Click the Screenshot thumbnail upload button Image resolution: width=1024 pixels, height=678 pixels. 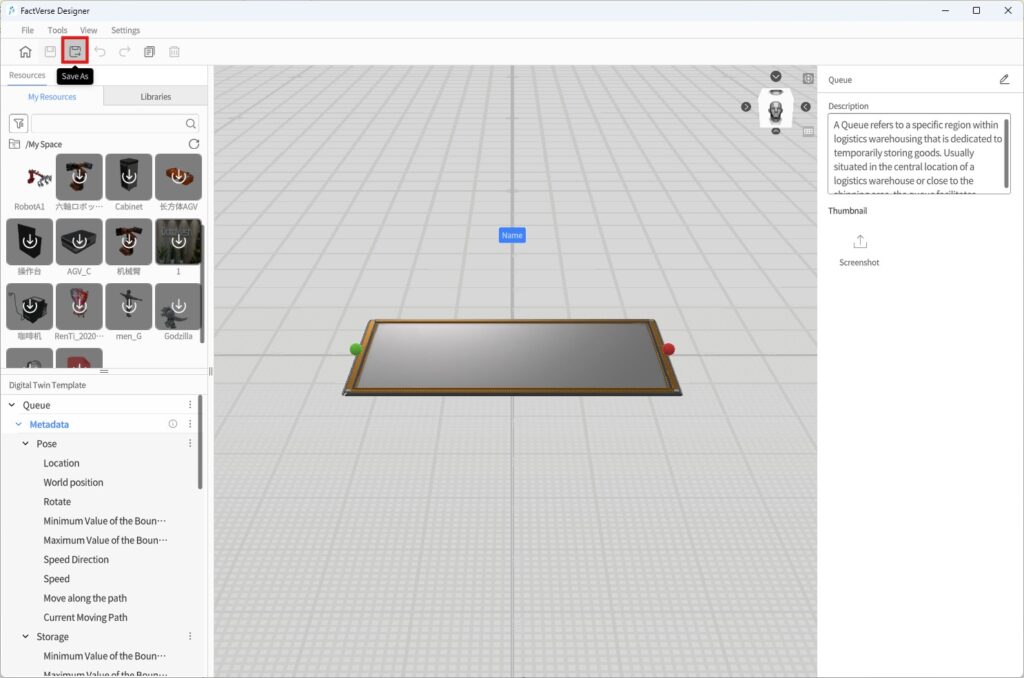pyautogui.click(x=859, y=243)
